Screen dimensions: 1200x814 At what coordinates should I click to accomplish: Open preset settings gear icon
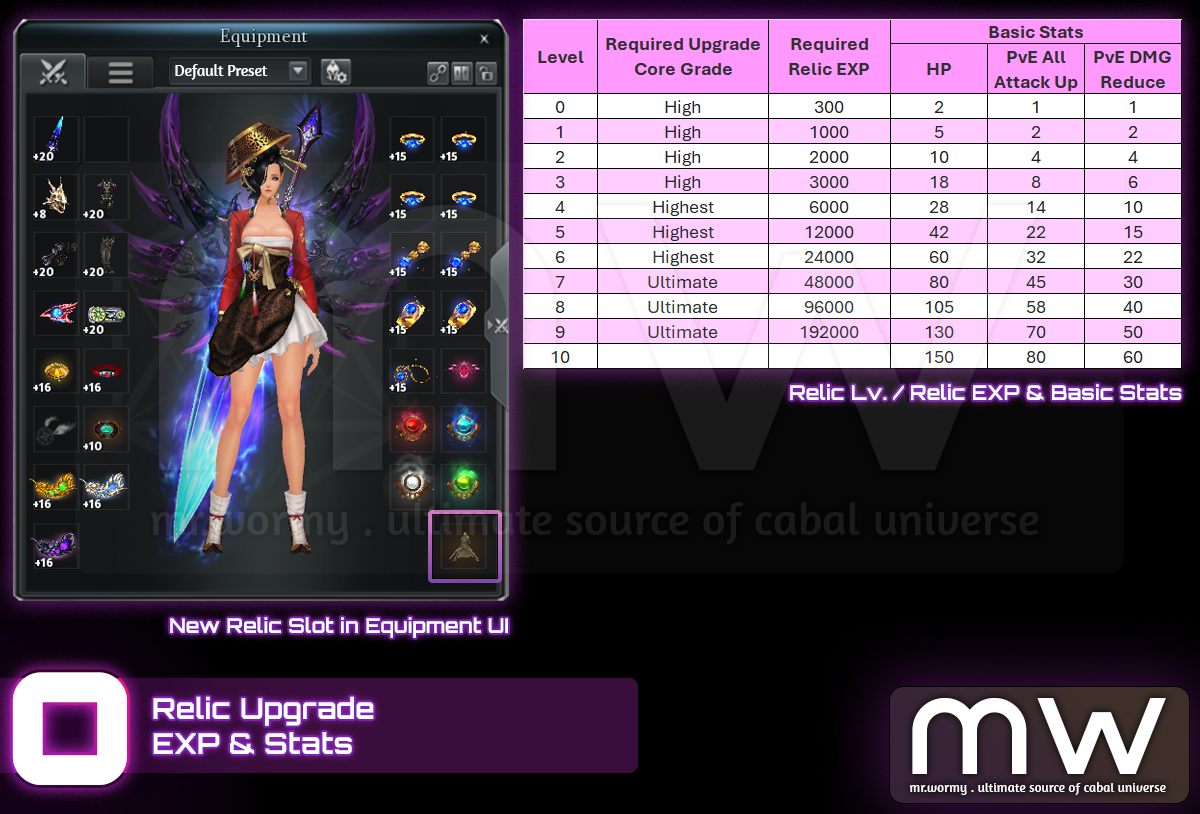click(335, 71)
